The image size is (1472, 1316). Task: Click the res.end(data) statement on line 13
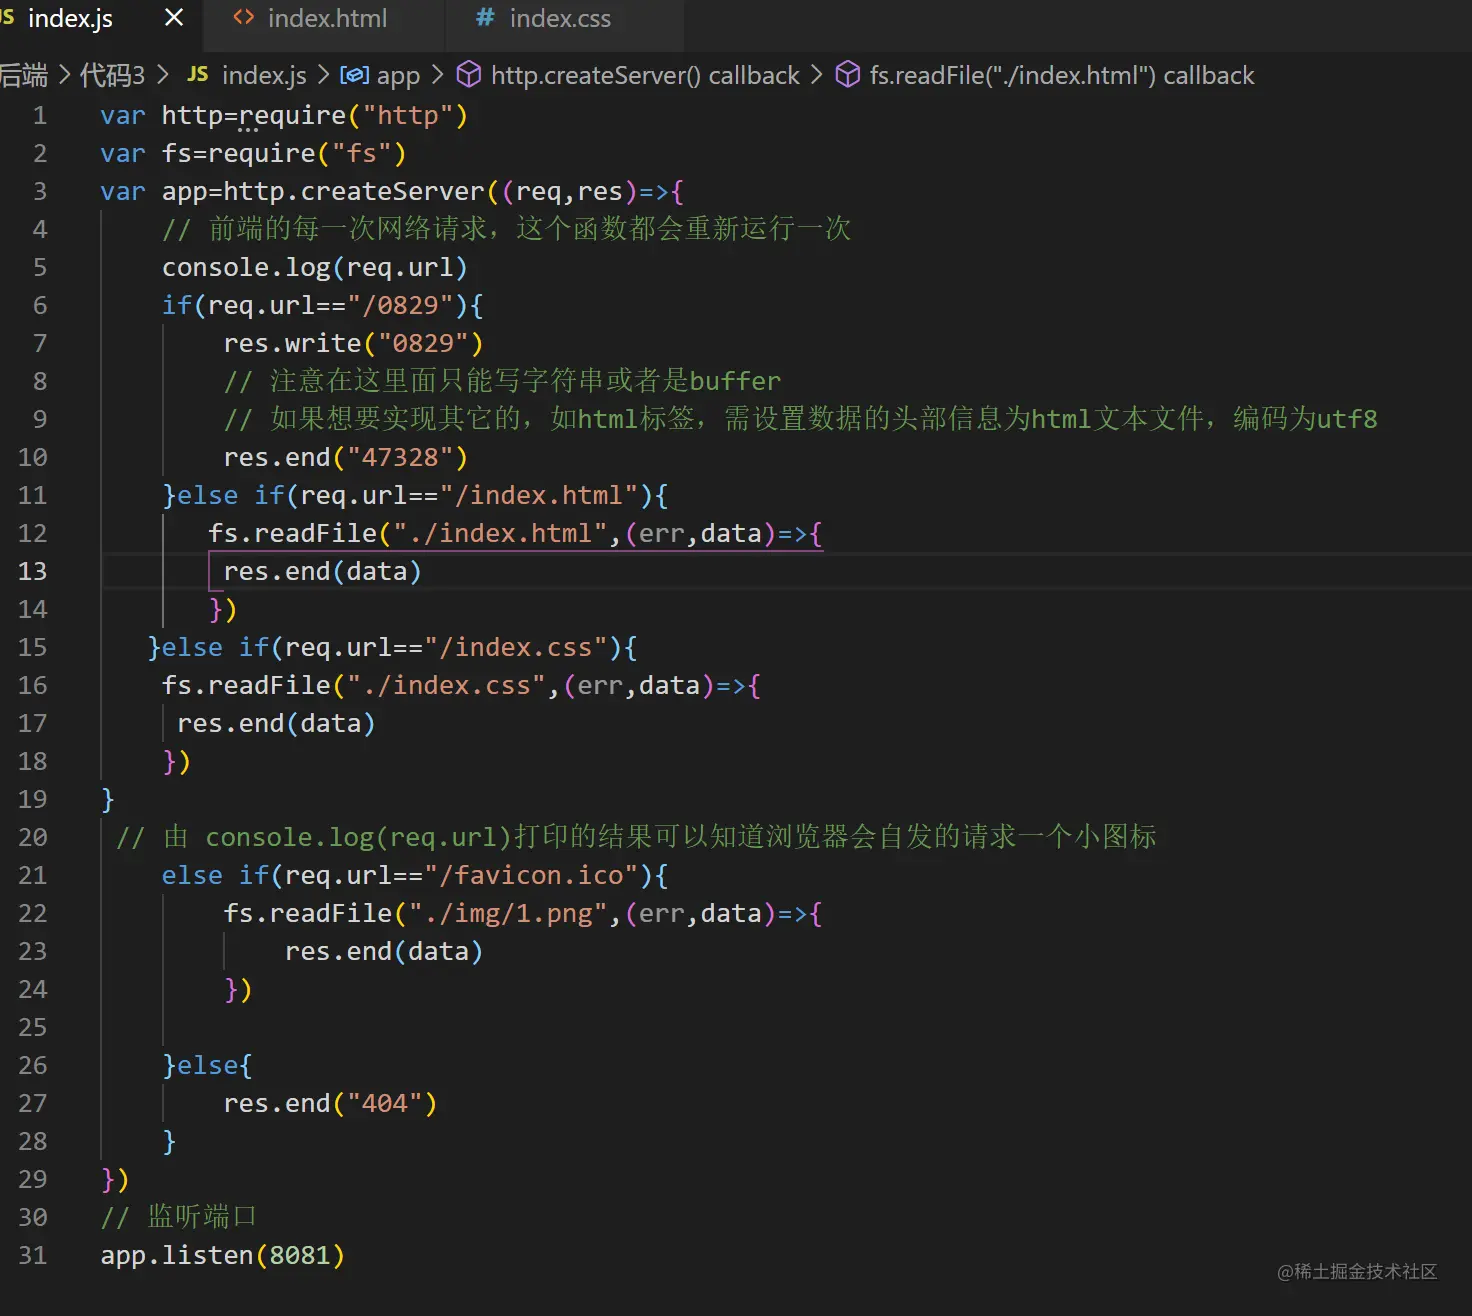coord(322,571)
